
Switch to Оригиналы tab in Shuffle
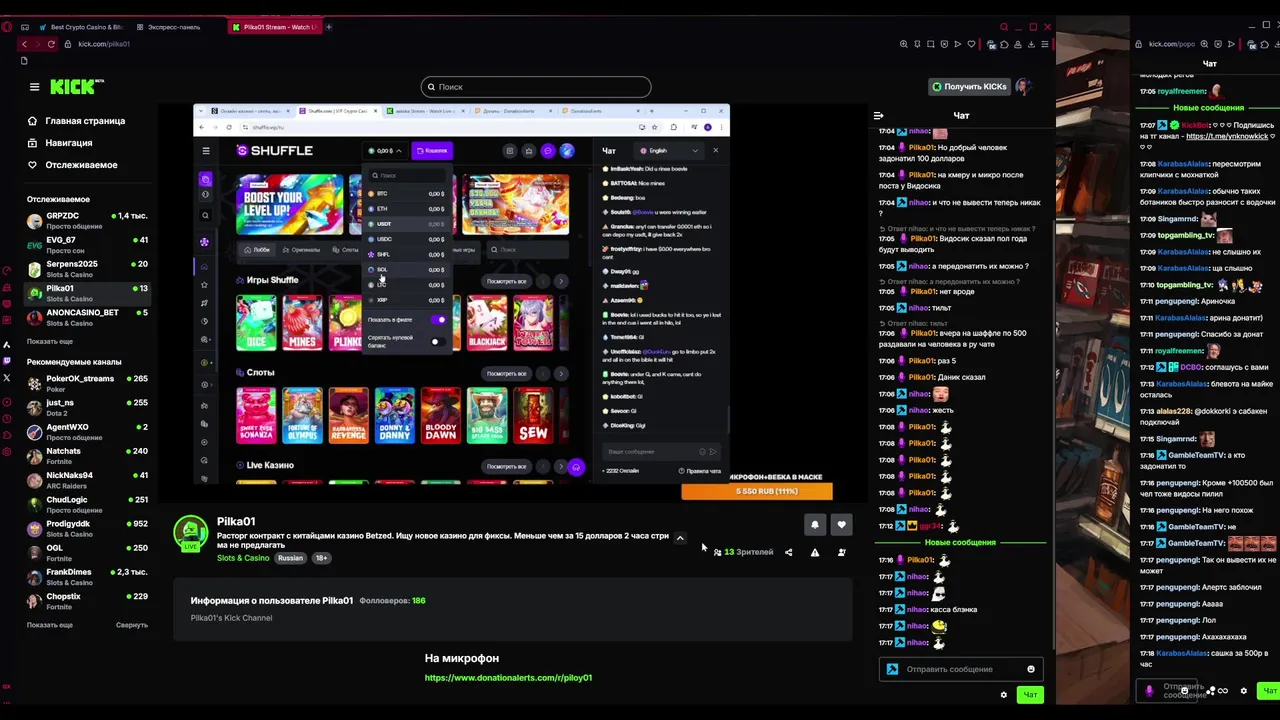pyautogui.click(x=302, y=250)
